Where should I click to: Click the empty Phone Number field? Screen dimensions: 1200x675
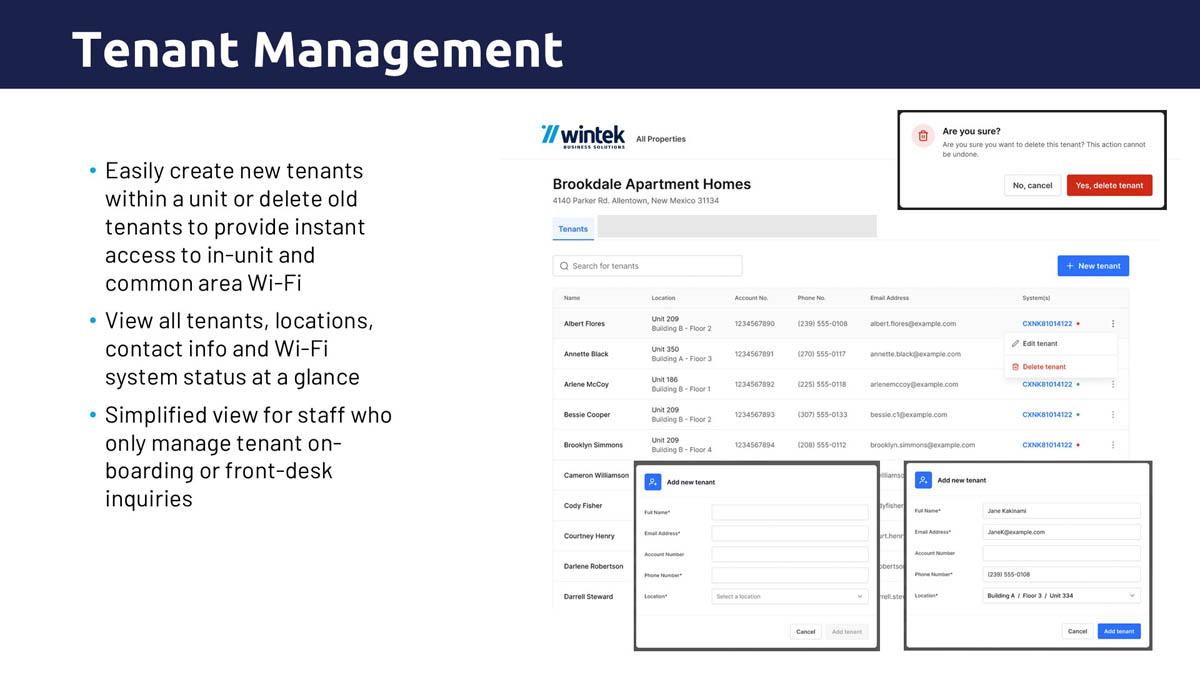pos(790,575)
